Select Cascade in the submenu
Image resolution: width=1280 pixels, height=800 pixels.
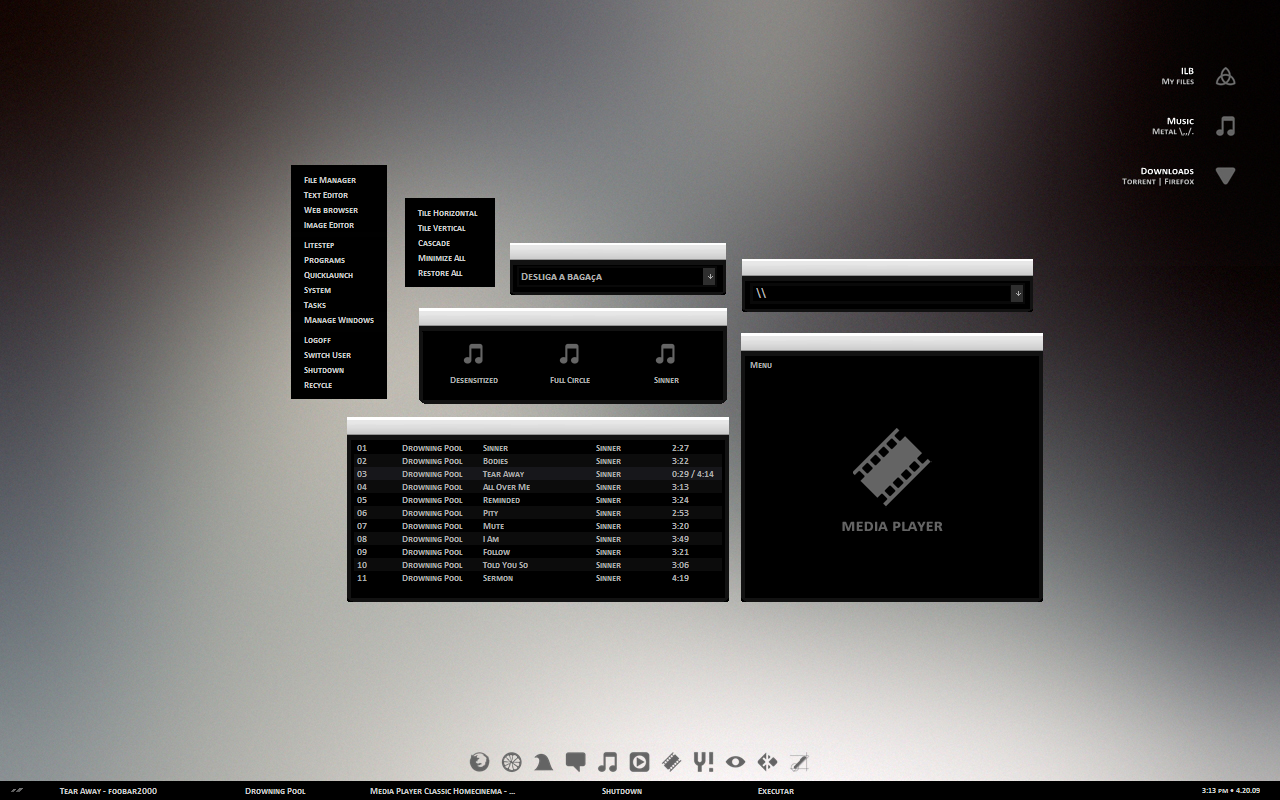(x=434, y=243)
